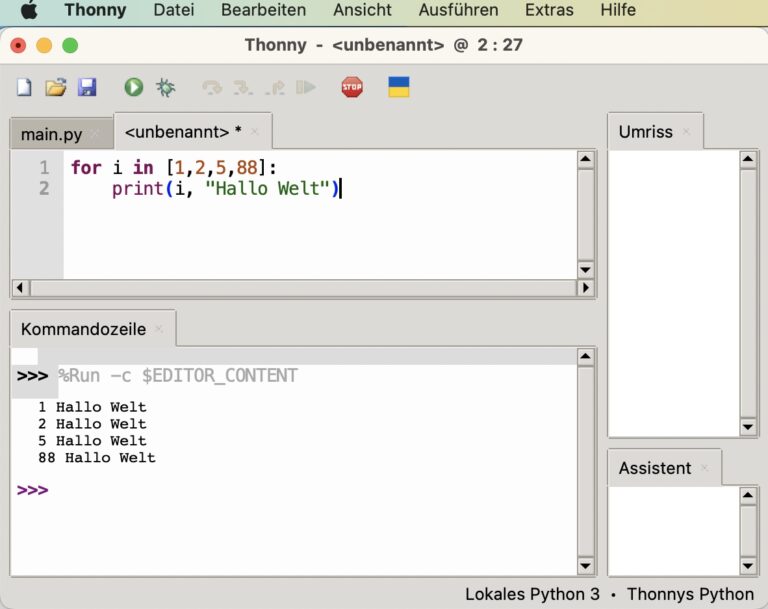
Task: Click Lokales Python 3 interpreter selector
Action: [x=532, y=594]
